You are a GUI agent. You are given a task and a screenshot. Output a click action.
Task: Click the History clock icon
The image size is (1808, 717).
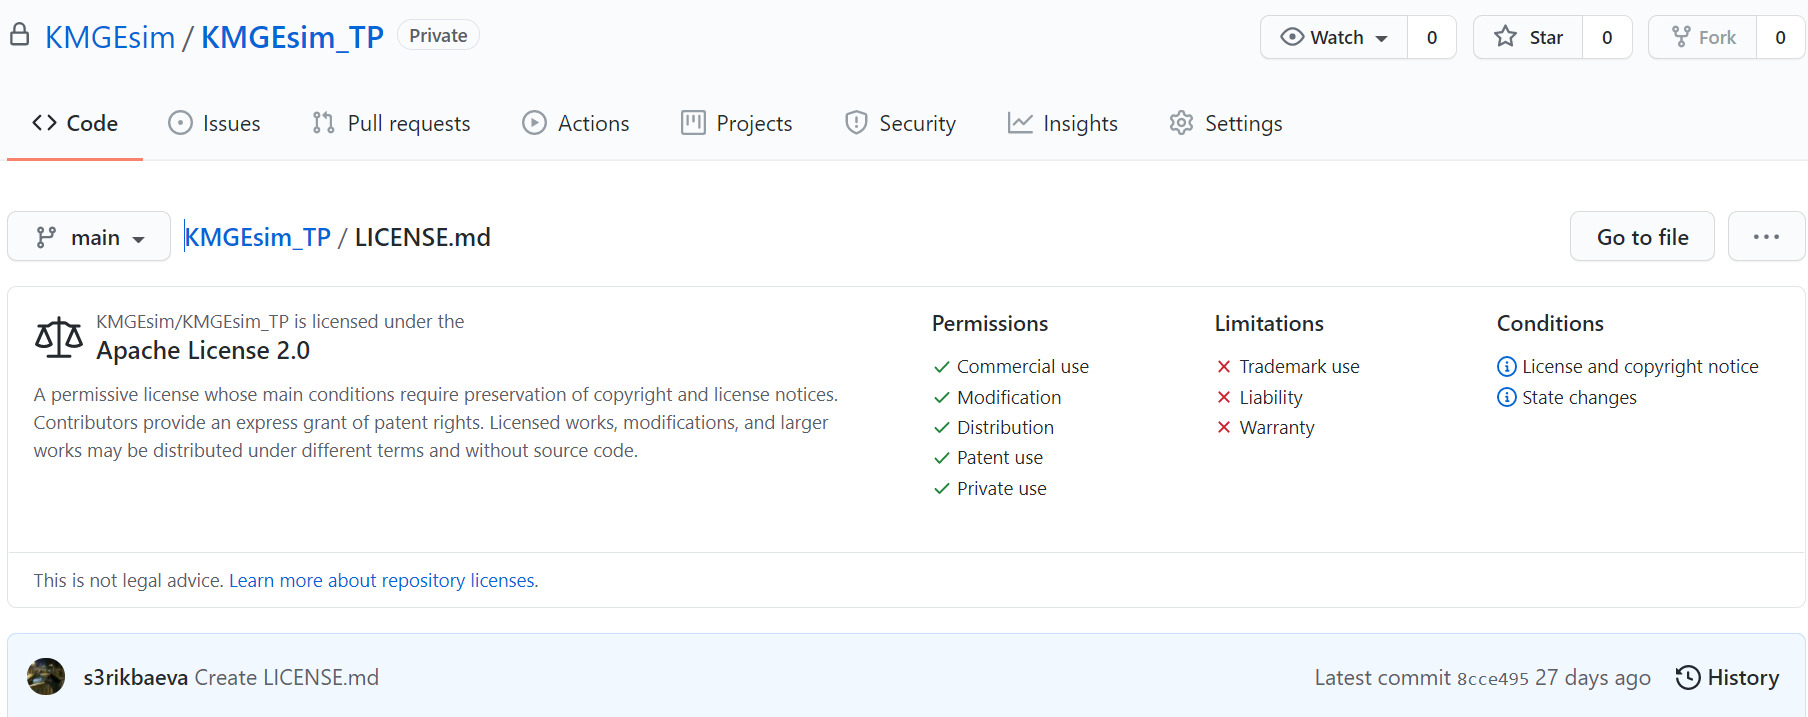[x=1687, y=677]
